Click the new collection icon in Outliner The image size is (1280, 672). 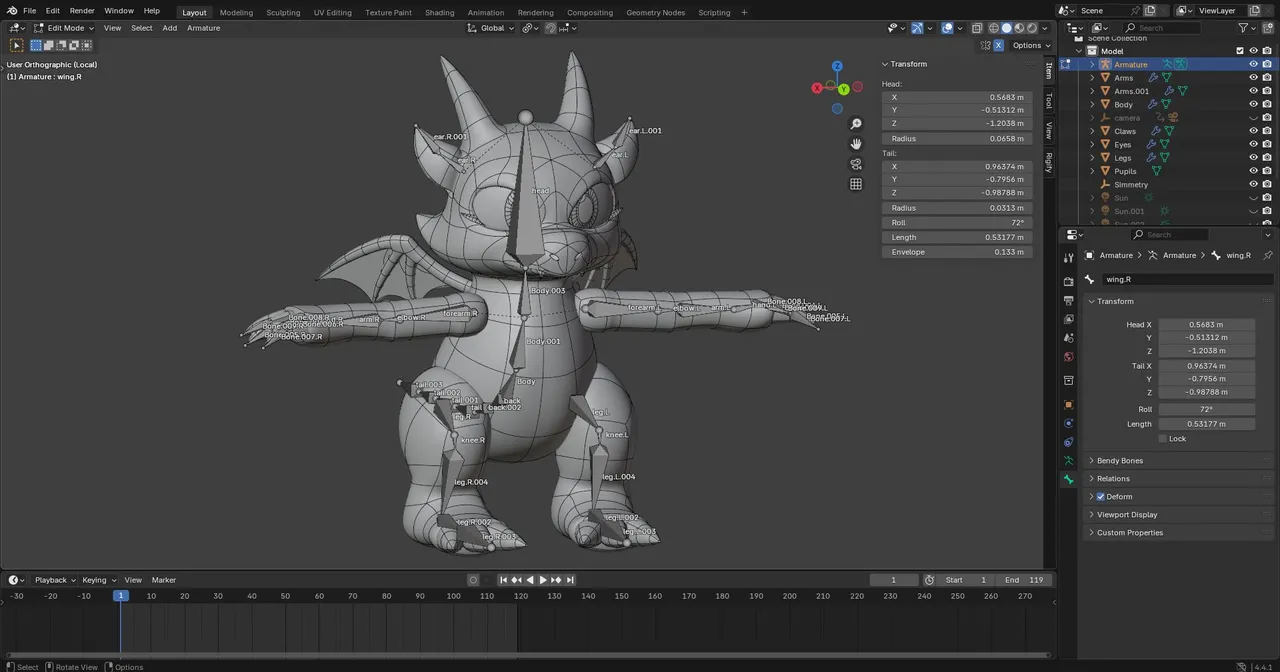tap(1270, 28)
